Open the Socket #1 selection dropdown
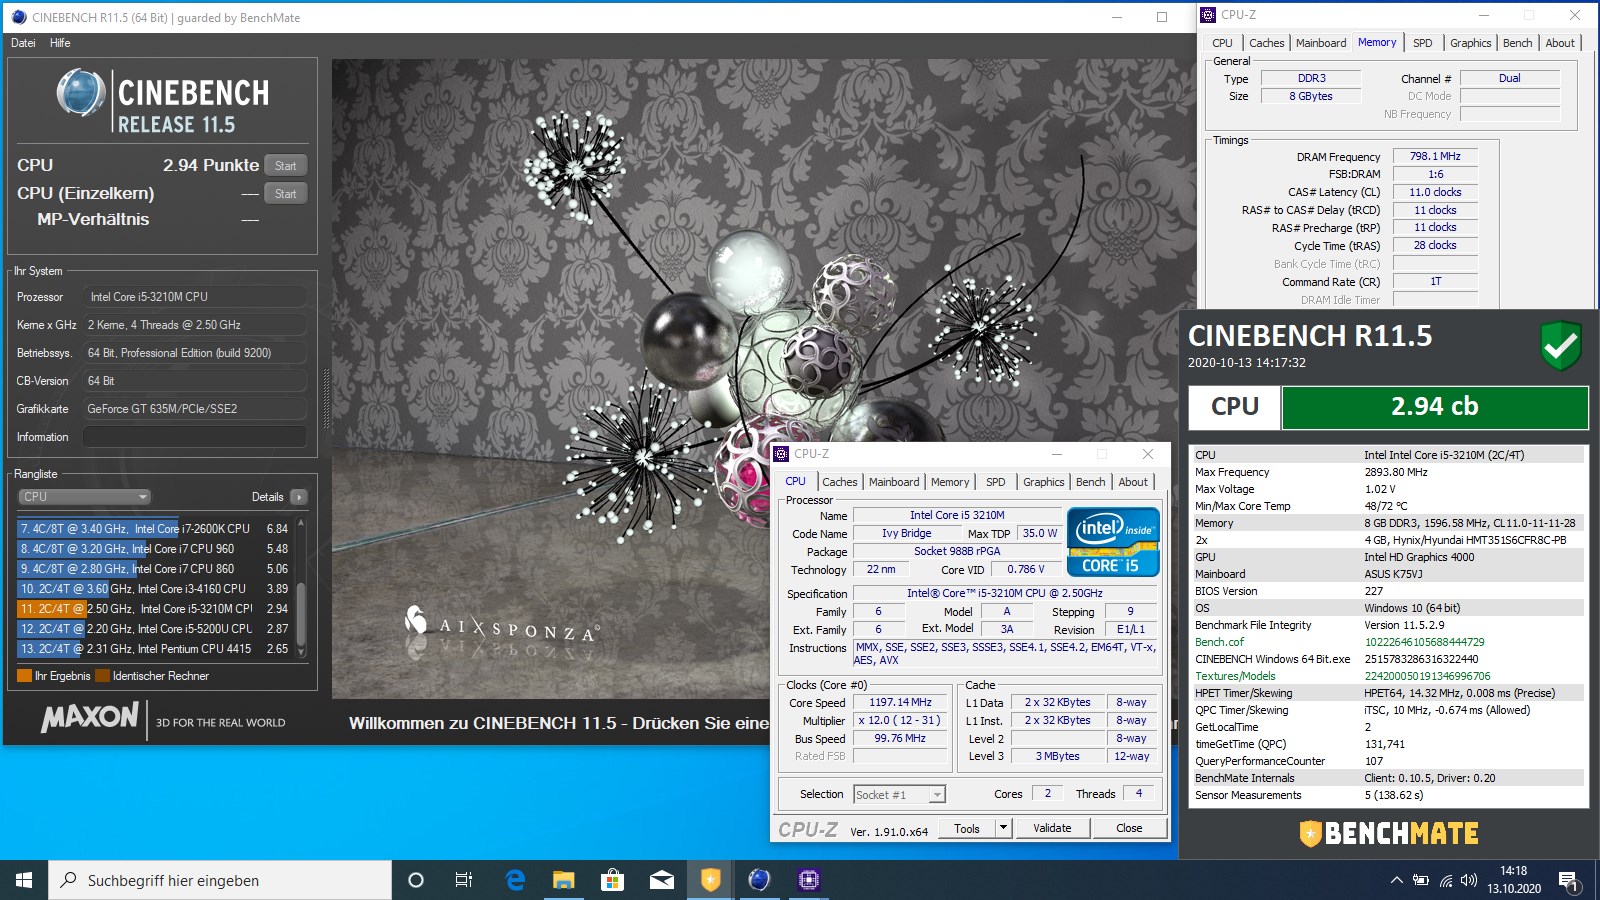 [899, 795]
